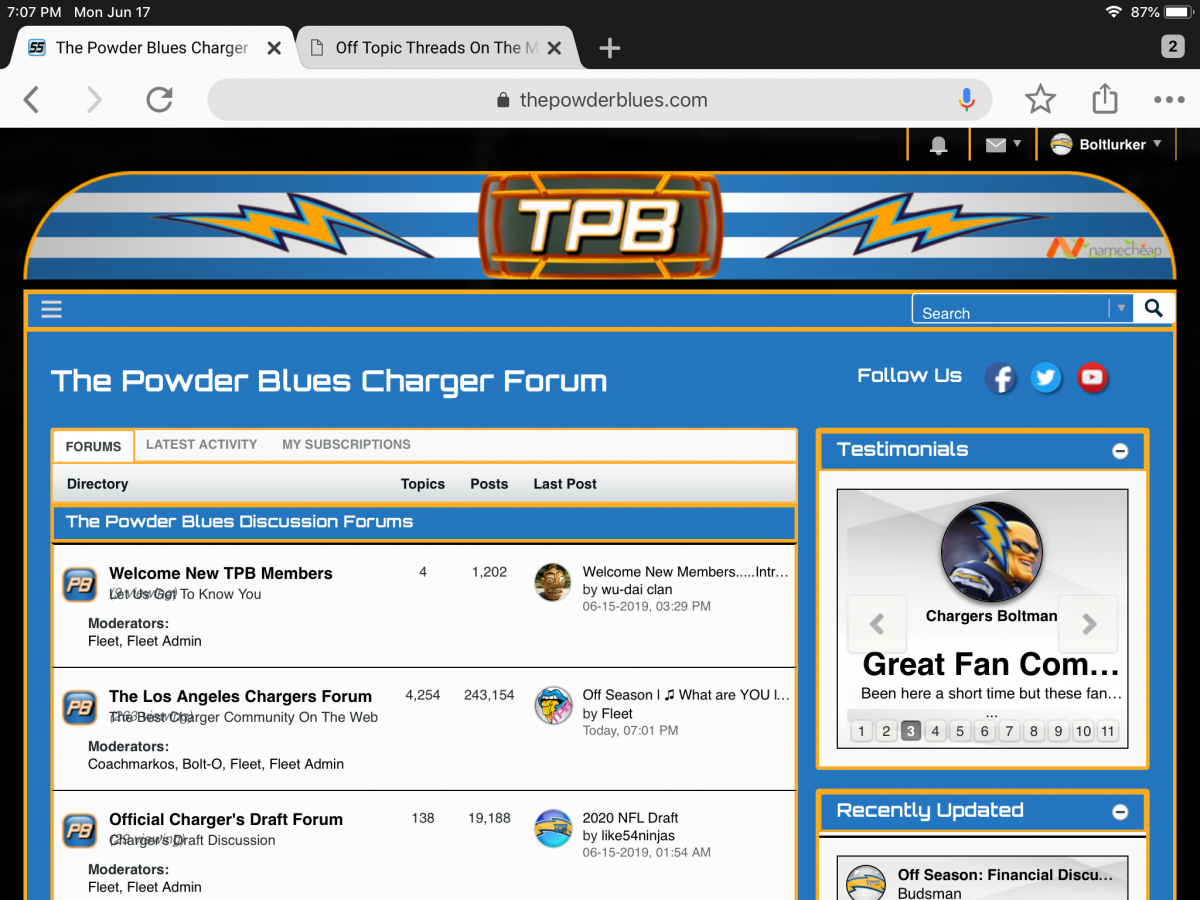Viewport: 1200px width, 900px height.
Task: Click PB icon beside Welcome New TPB Members
Action: pos(80,585)
